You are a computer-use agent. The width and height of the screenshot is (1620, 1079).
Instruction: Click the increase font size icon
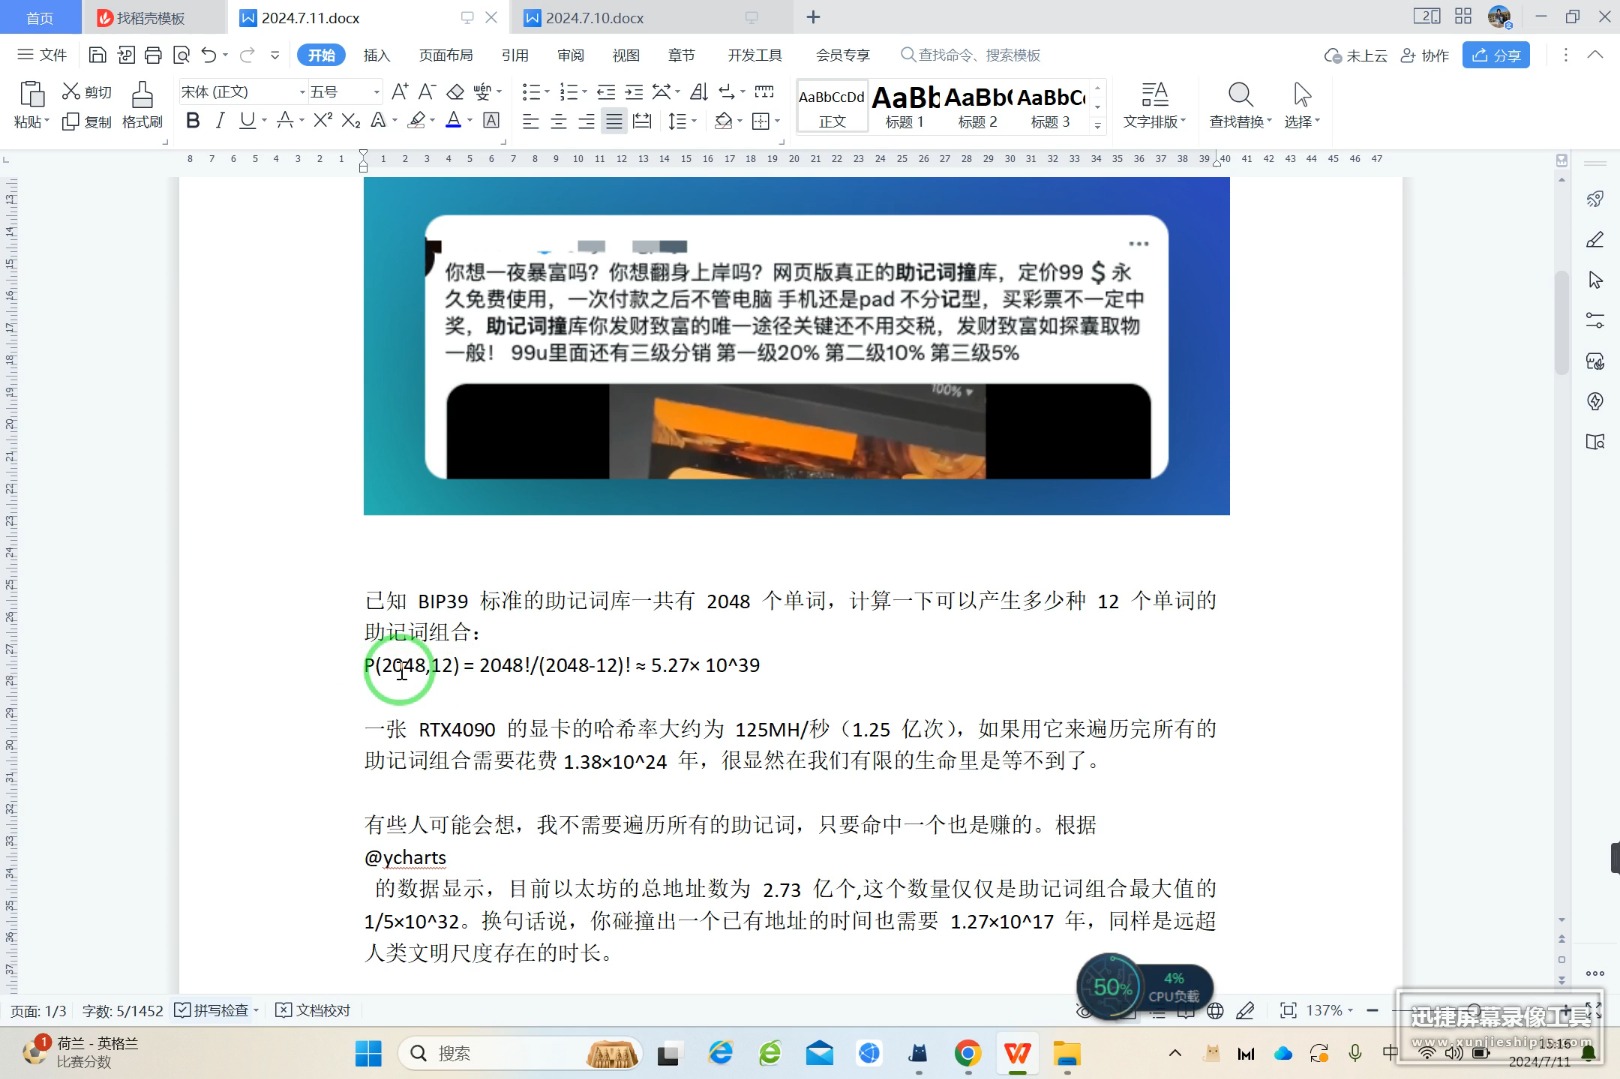coord(399,92)
